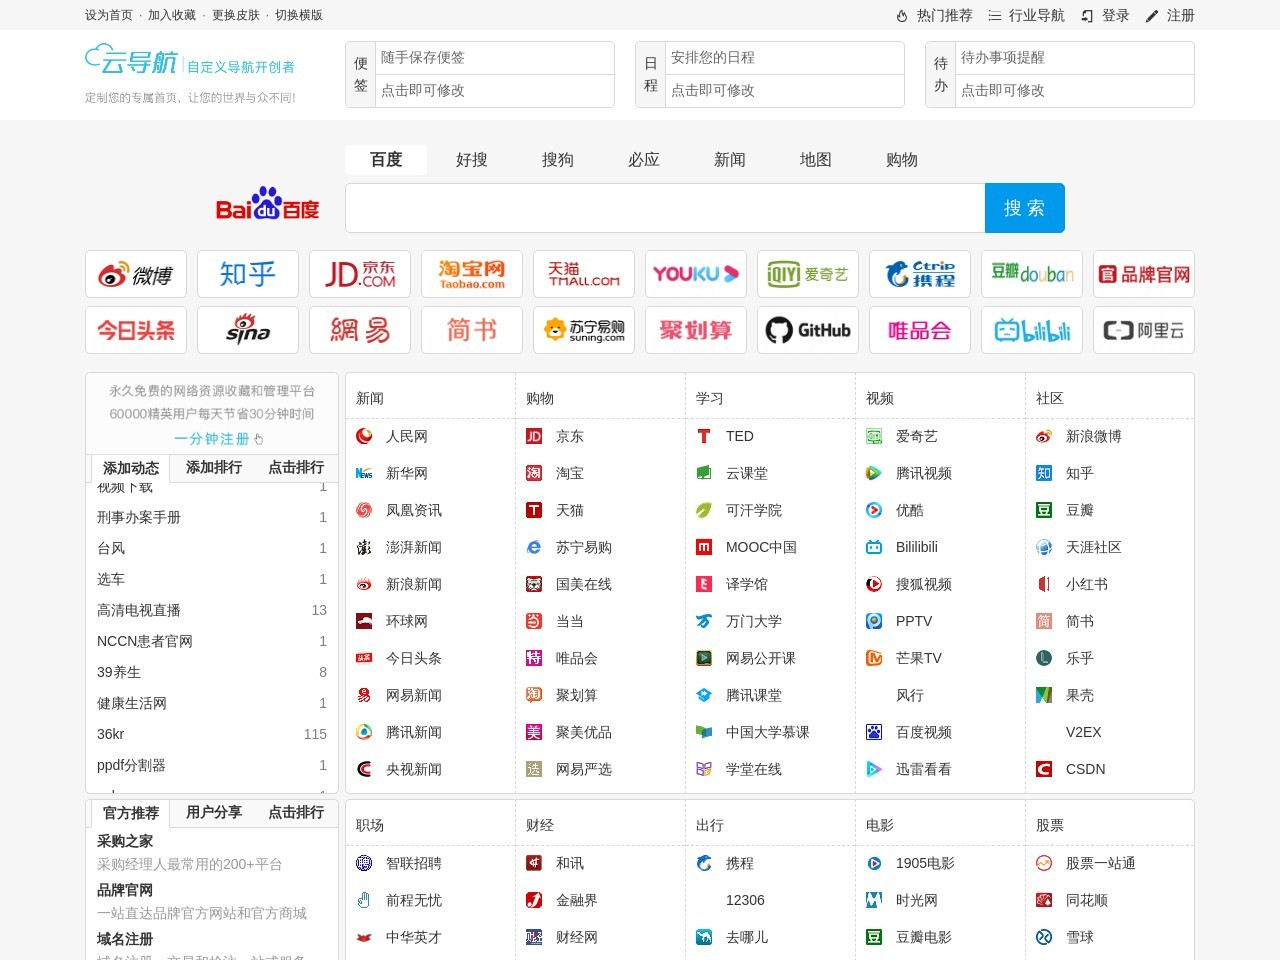Click the bilibili logo tile
Image resolution: width=1280 pixels, height=960 pixels.
(x=1032, y=330)
